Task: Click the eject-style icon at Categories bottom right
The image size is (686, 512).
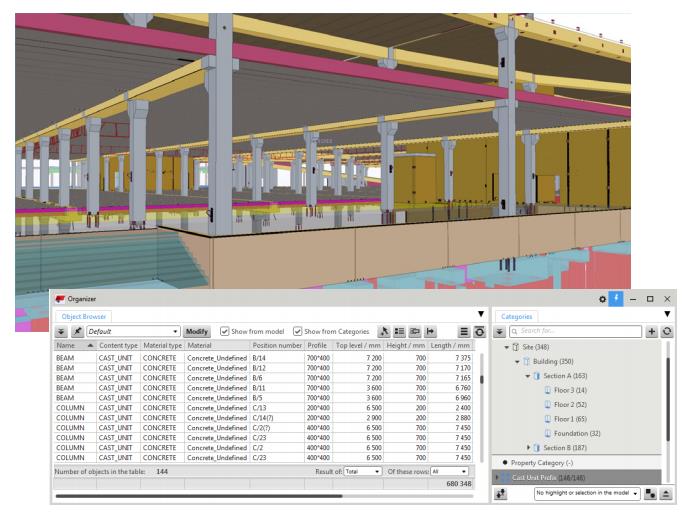Action: coord(666,494)
